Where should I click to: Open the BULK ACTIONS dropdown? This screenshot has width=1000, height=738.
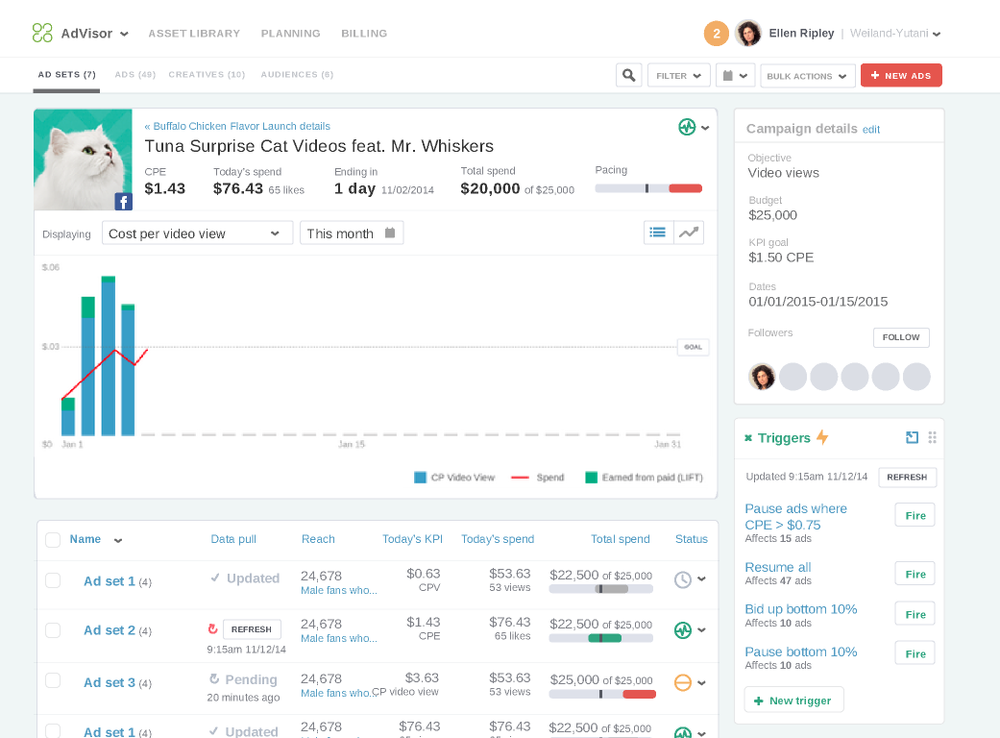pos(807,75)
